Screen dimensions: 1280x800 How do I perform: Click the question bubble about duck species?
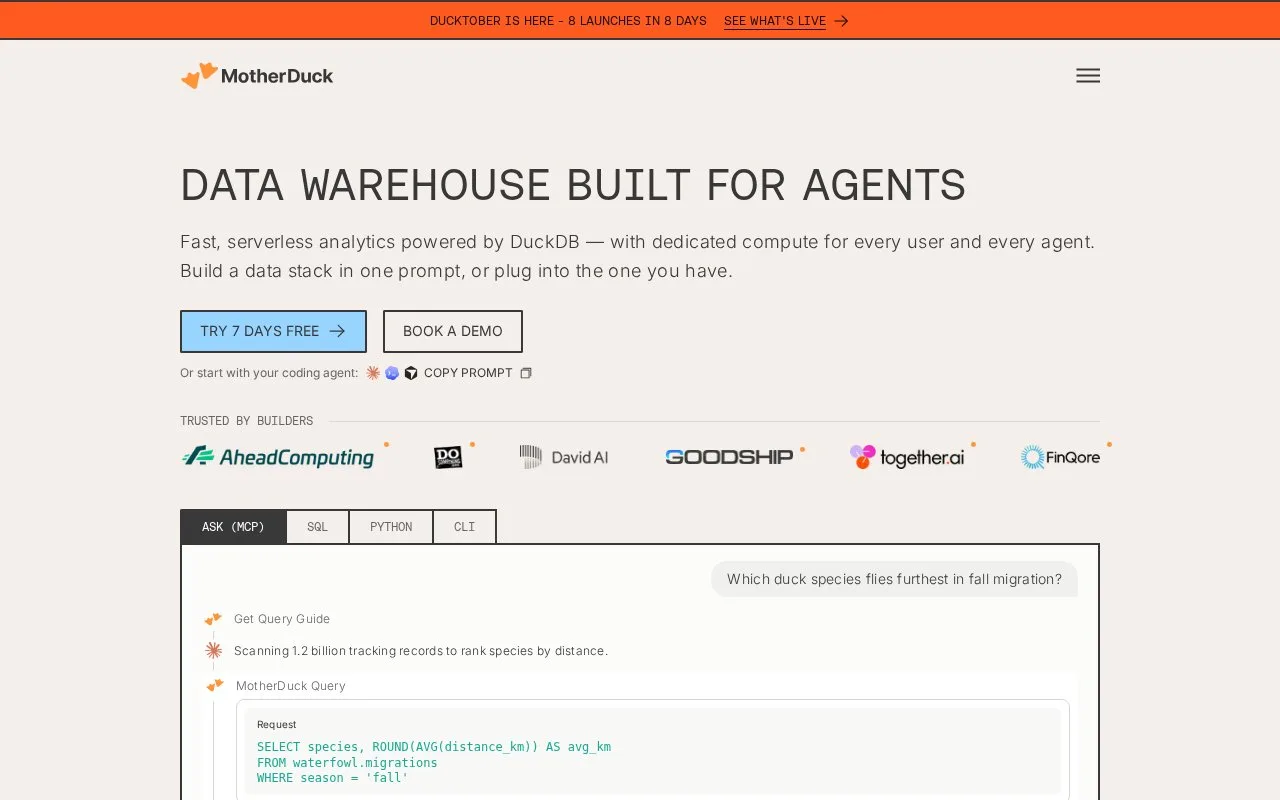894,579
